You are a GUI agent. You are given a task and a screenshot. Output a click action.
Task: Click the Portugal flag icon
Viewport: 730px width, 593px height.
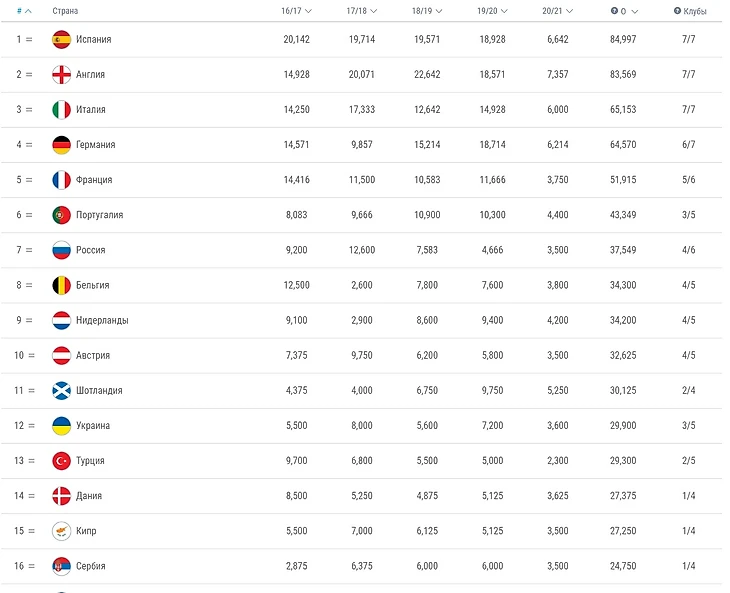(61, 215)
